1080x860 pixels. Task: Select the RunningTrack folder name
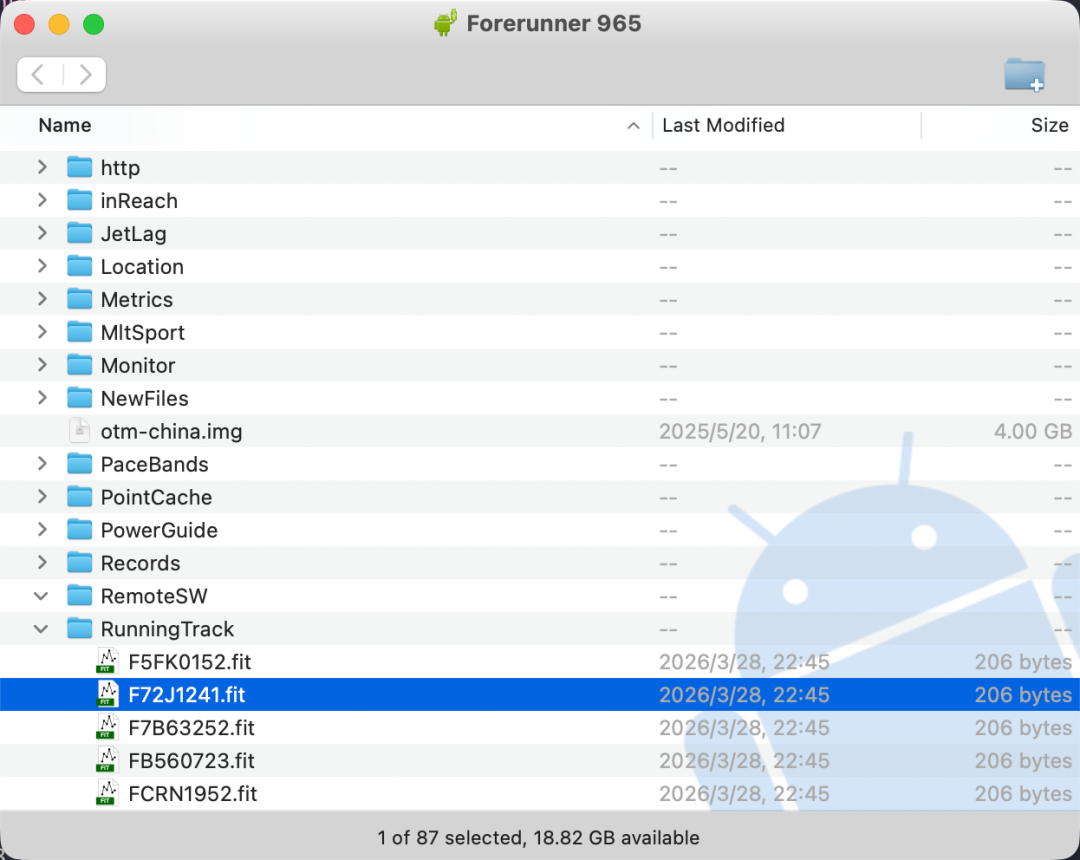click(167, 629)
